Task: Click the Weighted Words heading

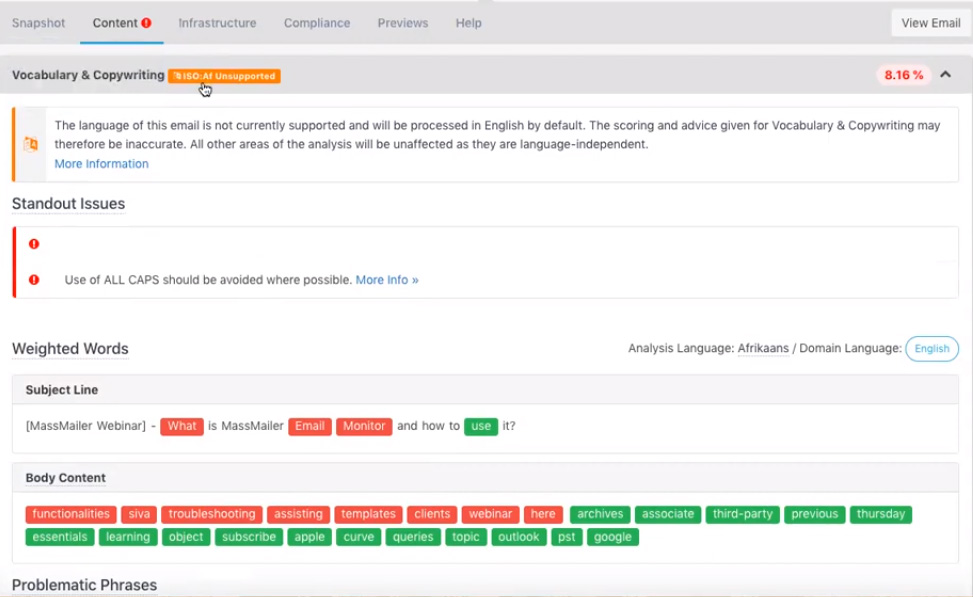Action: pos(70,349)
